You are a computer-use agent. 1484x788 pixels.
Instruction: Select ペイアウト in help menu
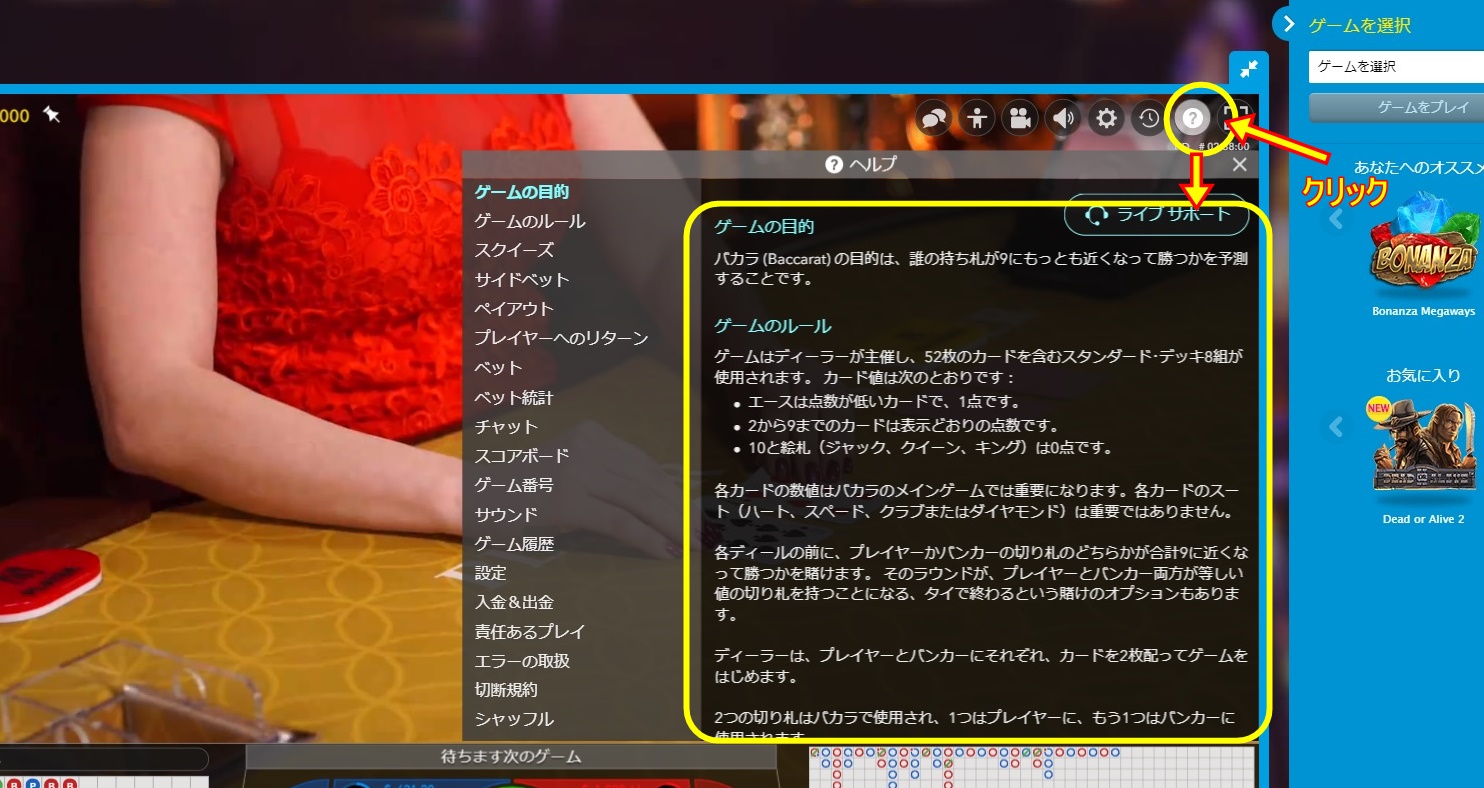[514, 309]
